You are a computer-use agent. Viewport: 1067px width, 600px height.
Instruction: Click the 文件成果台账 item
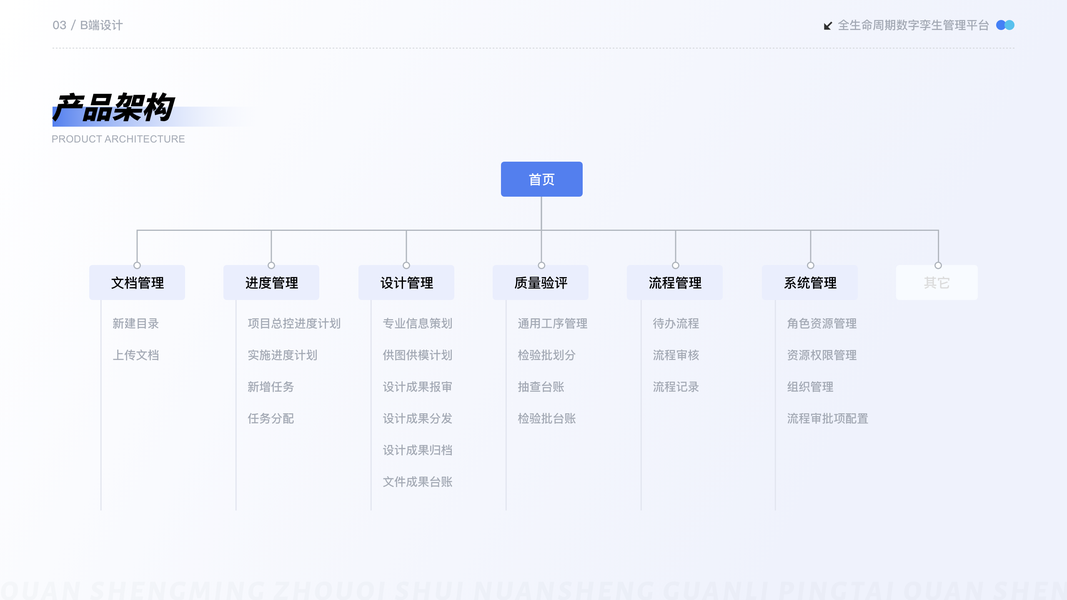417,482
